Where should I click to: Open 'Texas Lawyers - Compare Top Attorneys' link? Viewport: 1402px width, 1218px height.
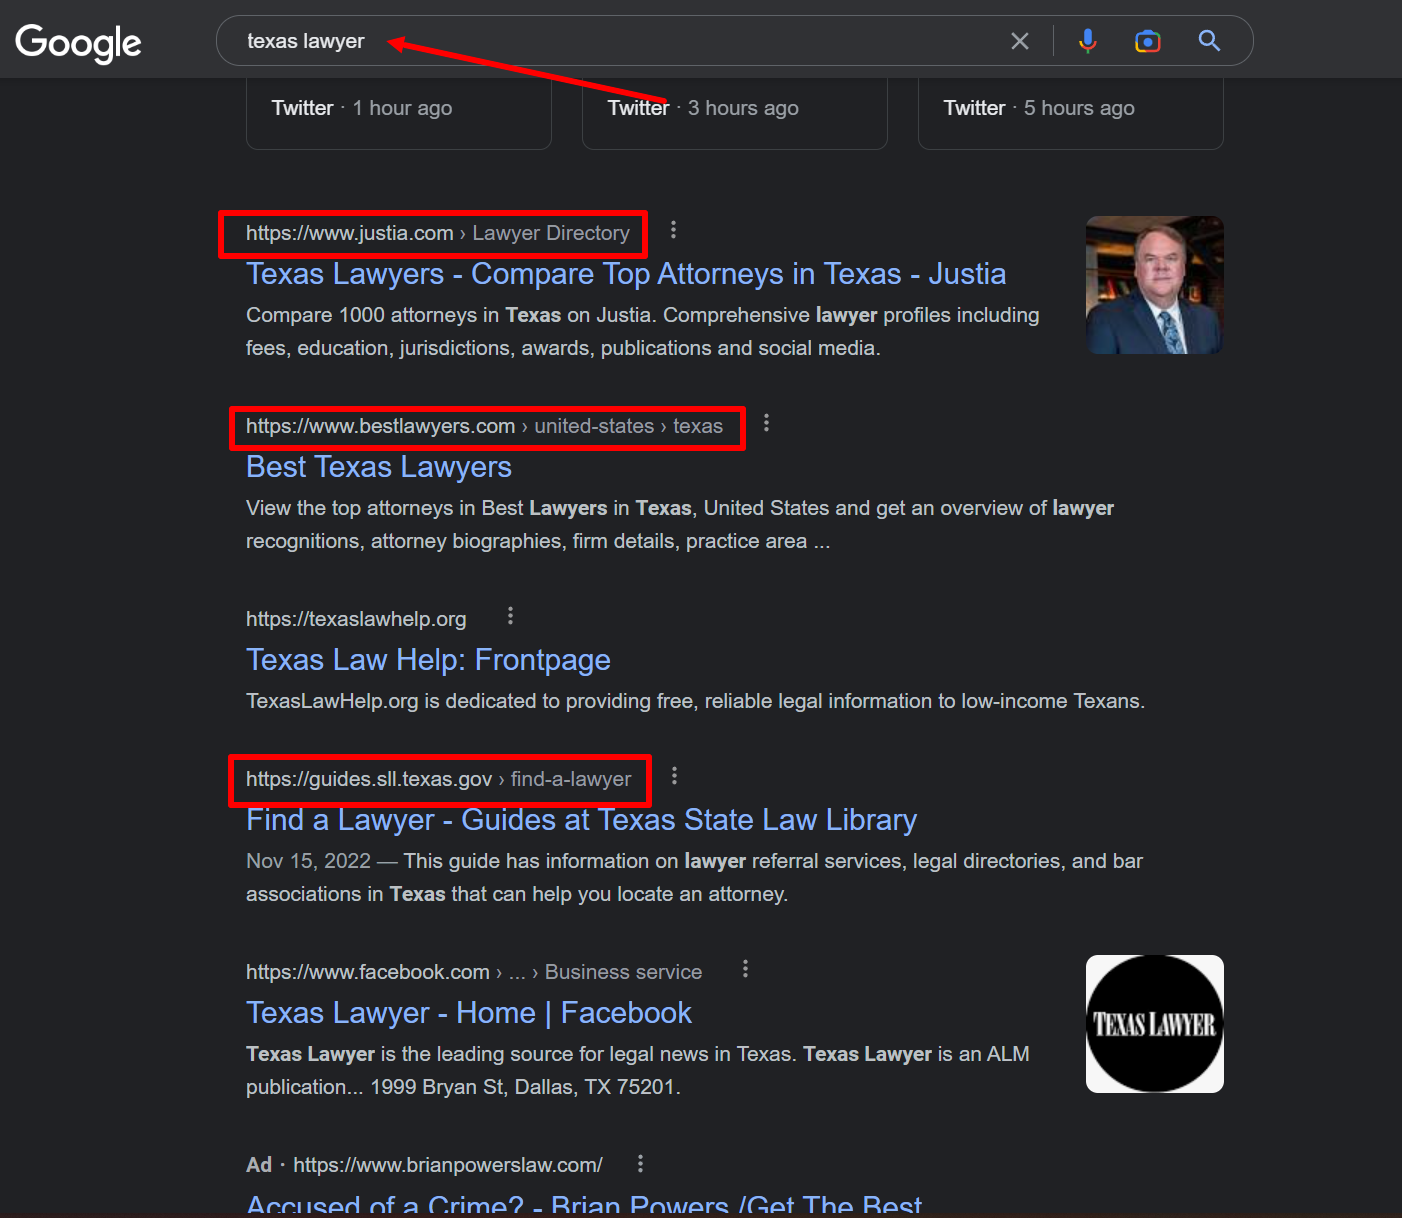(x=626, y=274)
